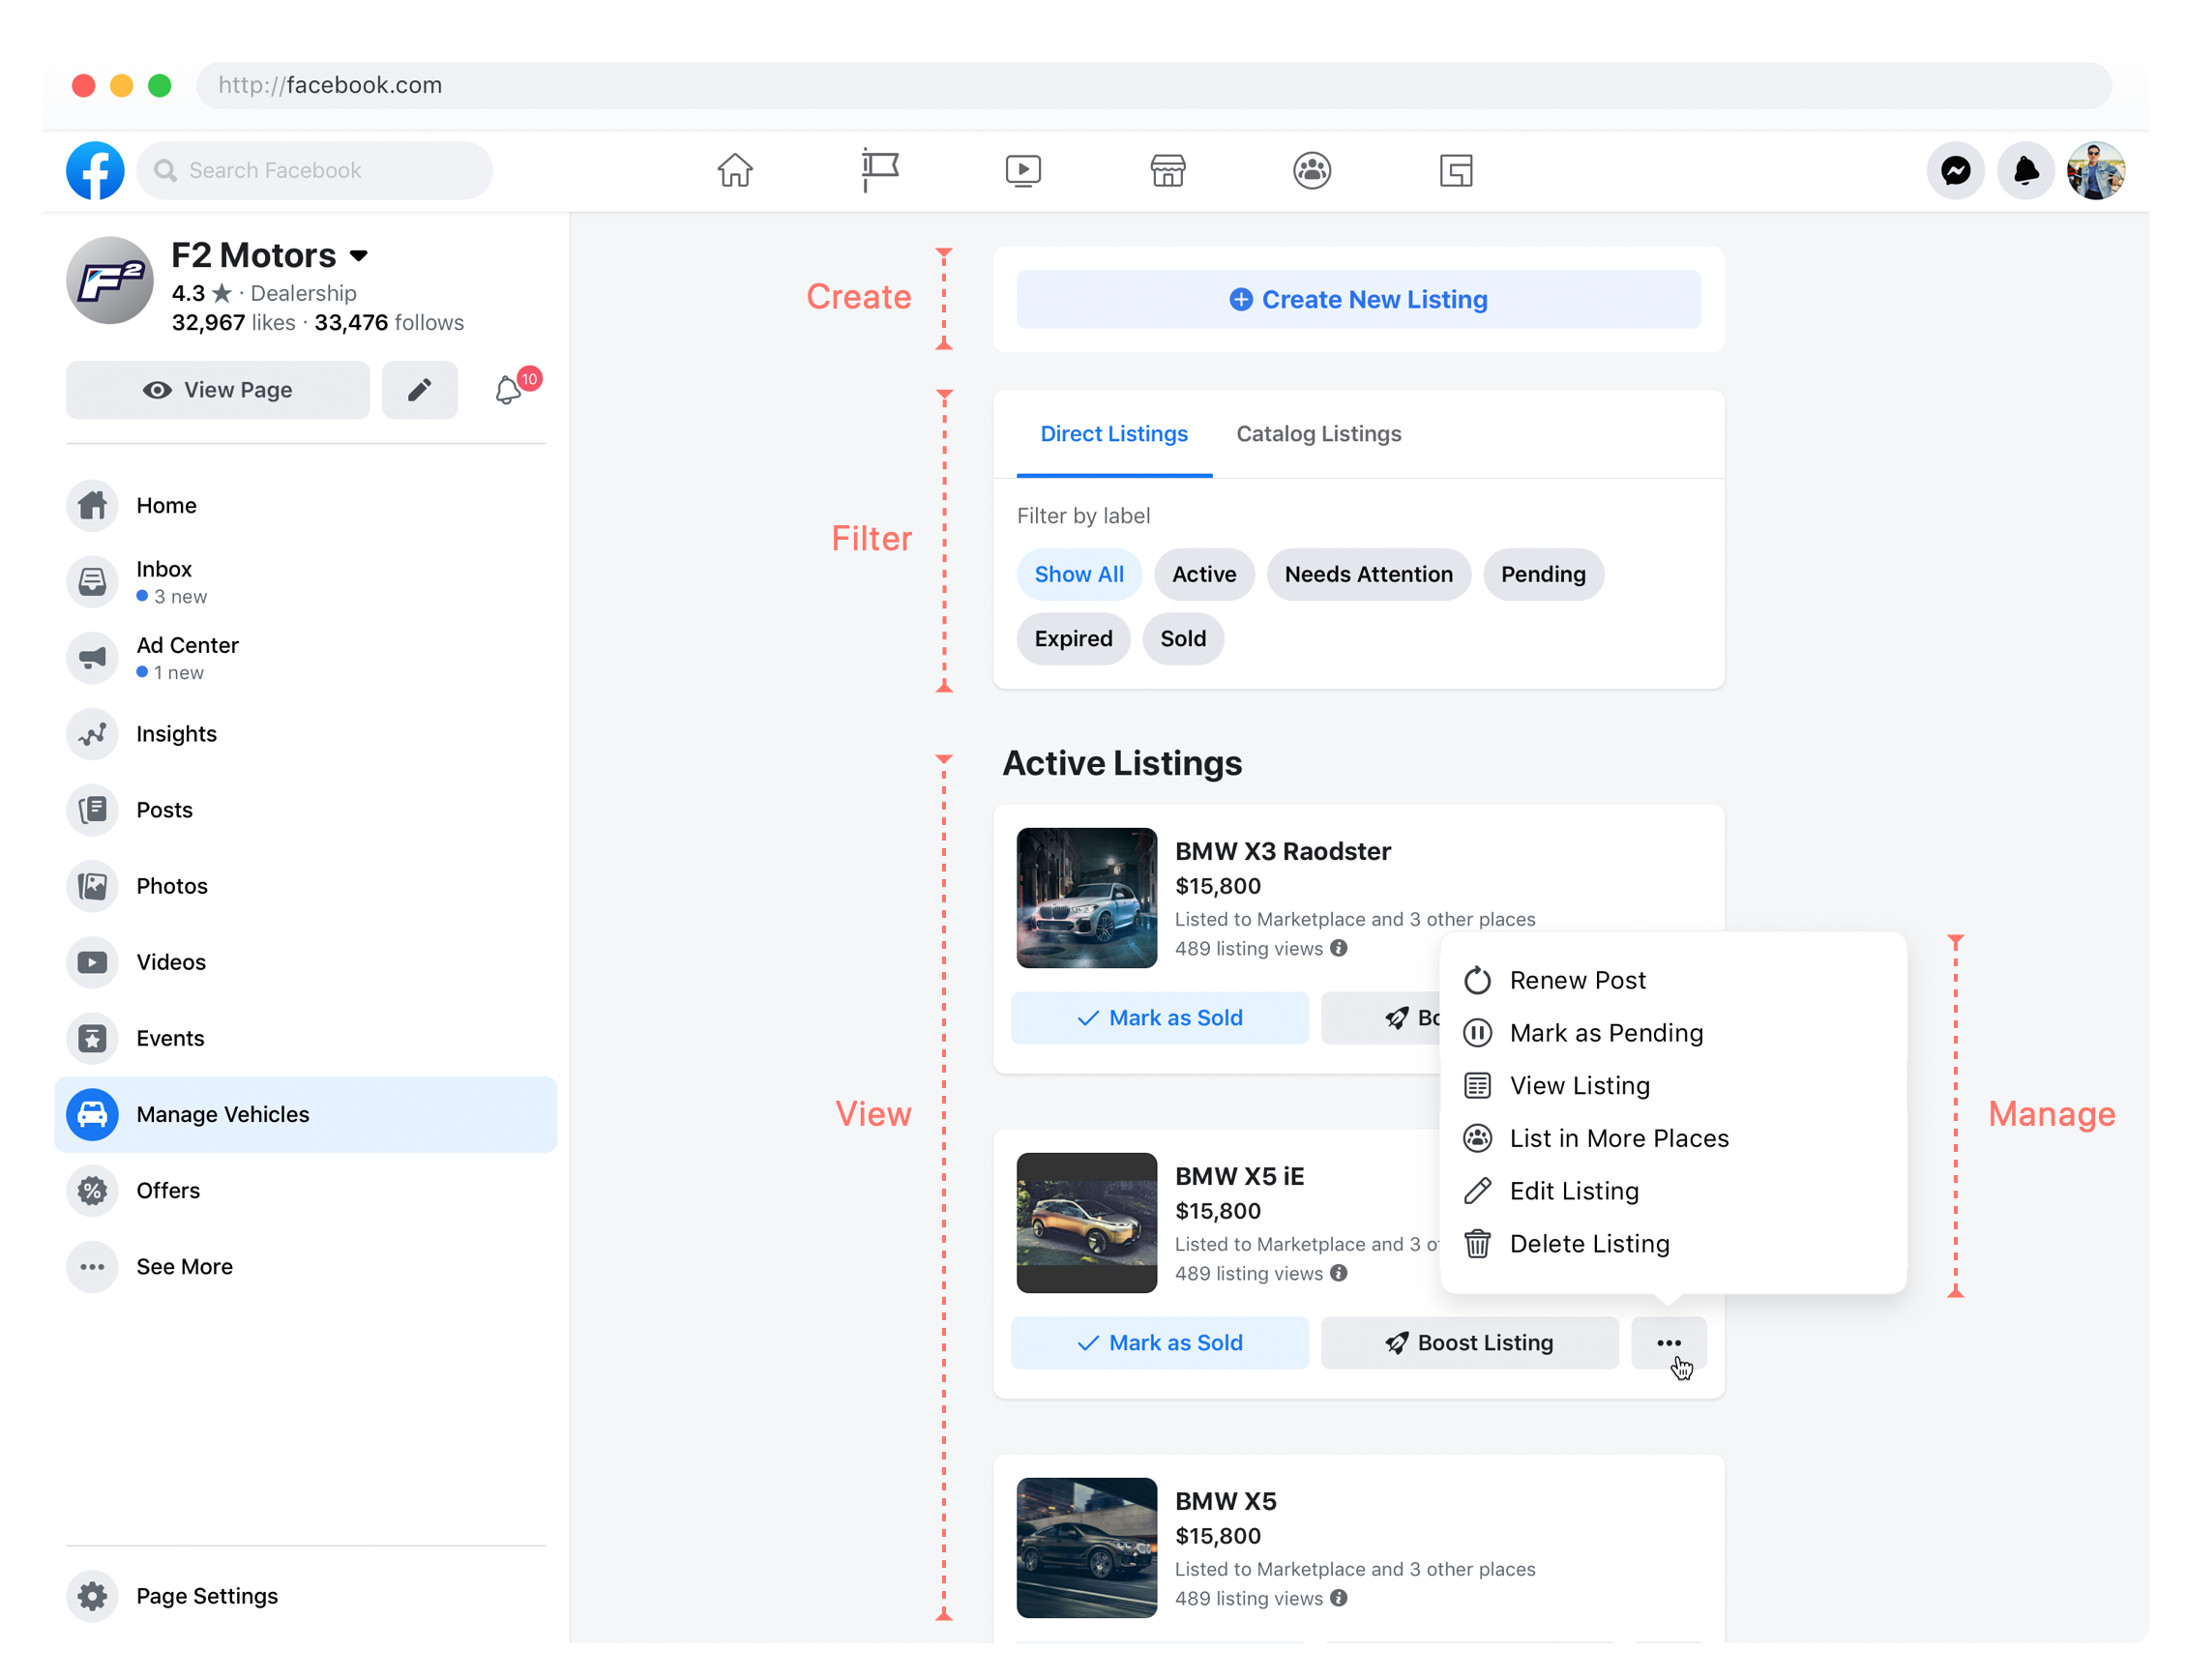This screenshot has height=1680, width=2187.
Task: Click the F2 Motors page logo
Action: 109,280
